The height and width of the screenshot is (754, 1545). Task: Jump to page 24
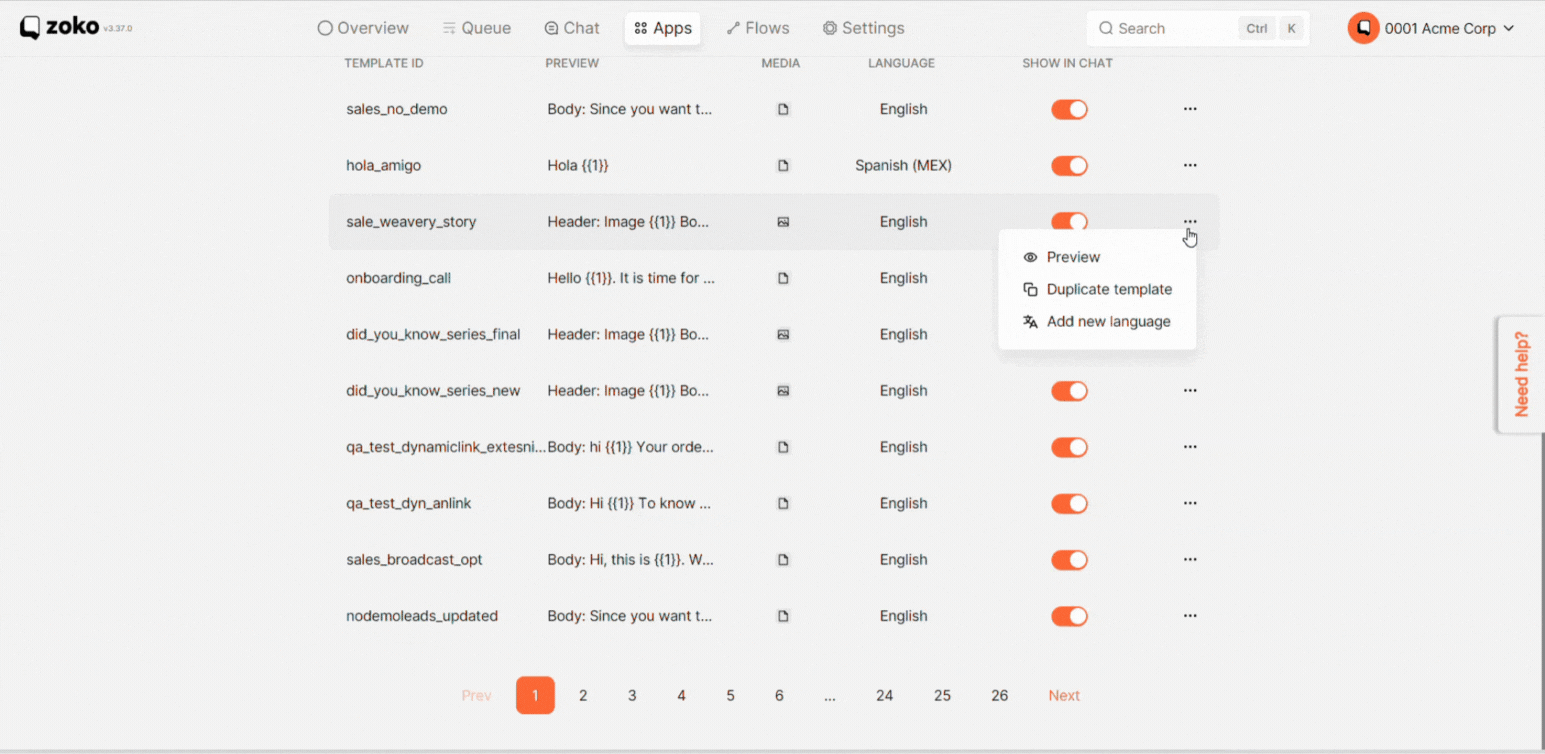coord(884,695)
